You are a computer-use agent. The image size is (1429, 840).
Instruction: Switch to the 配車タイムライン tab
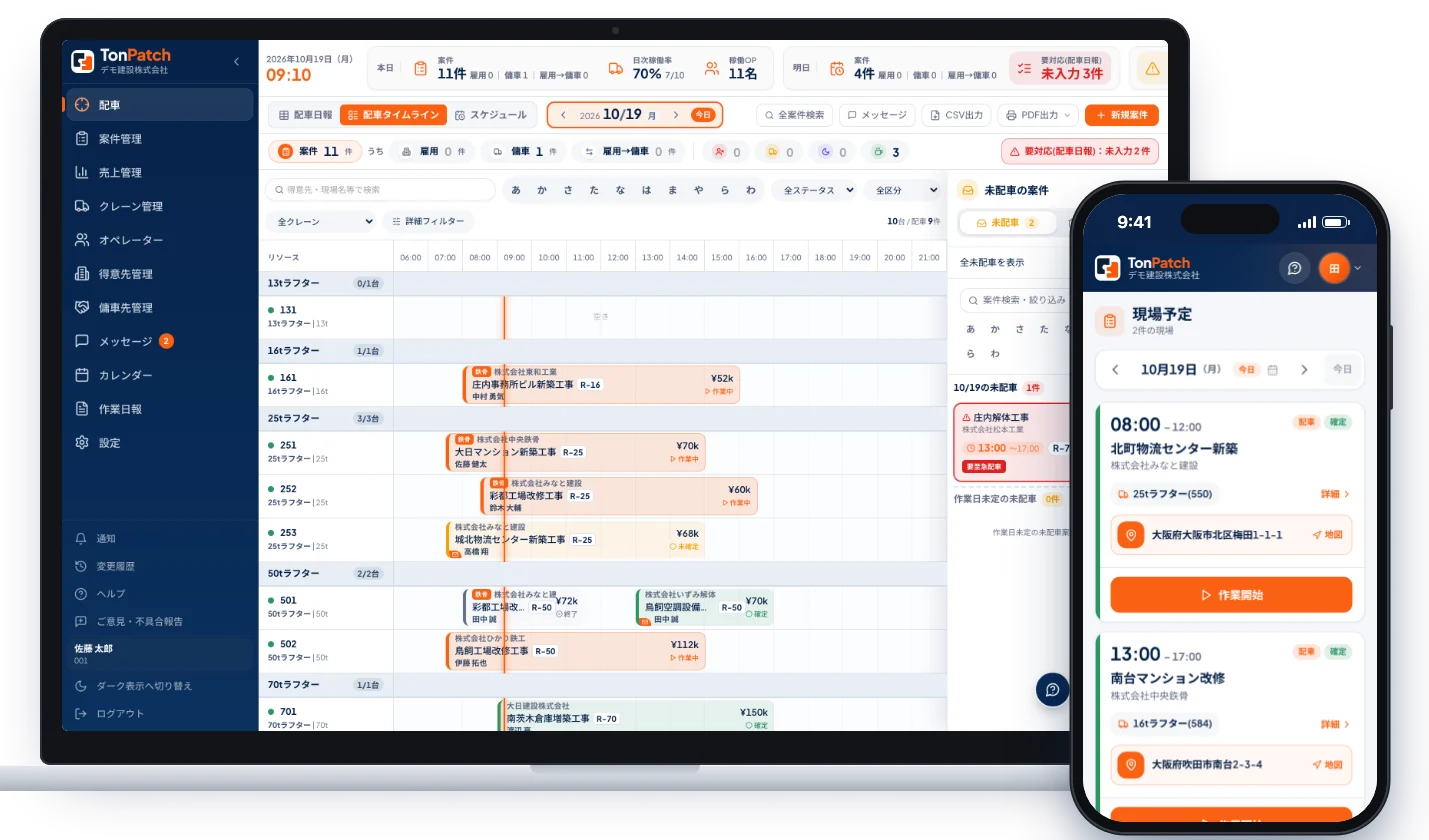point(393,115)
